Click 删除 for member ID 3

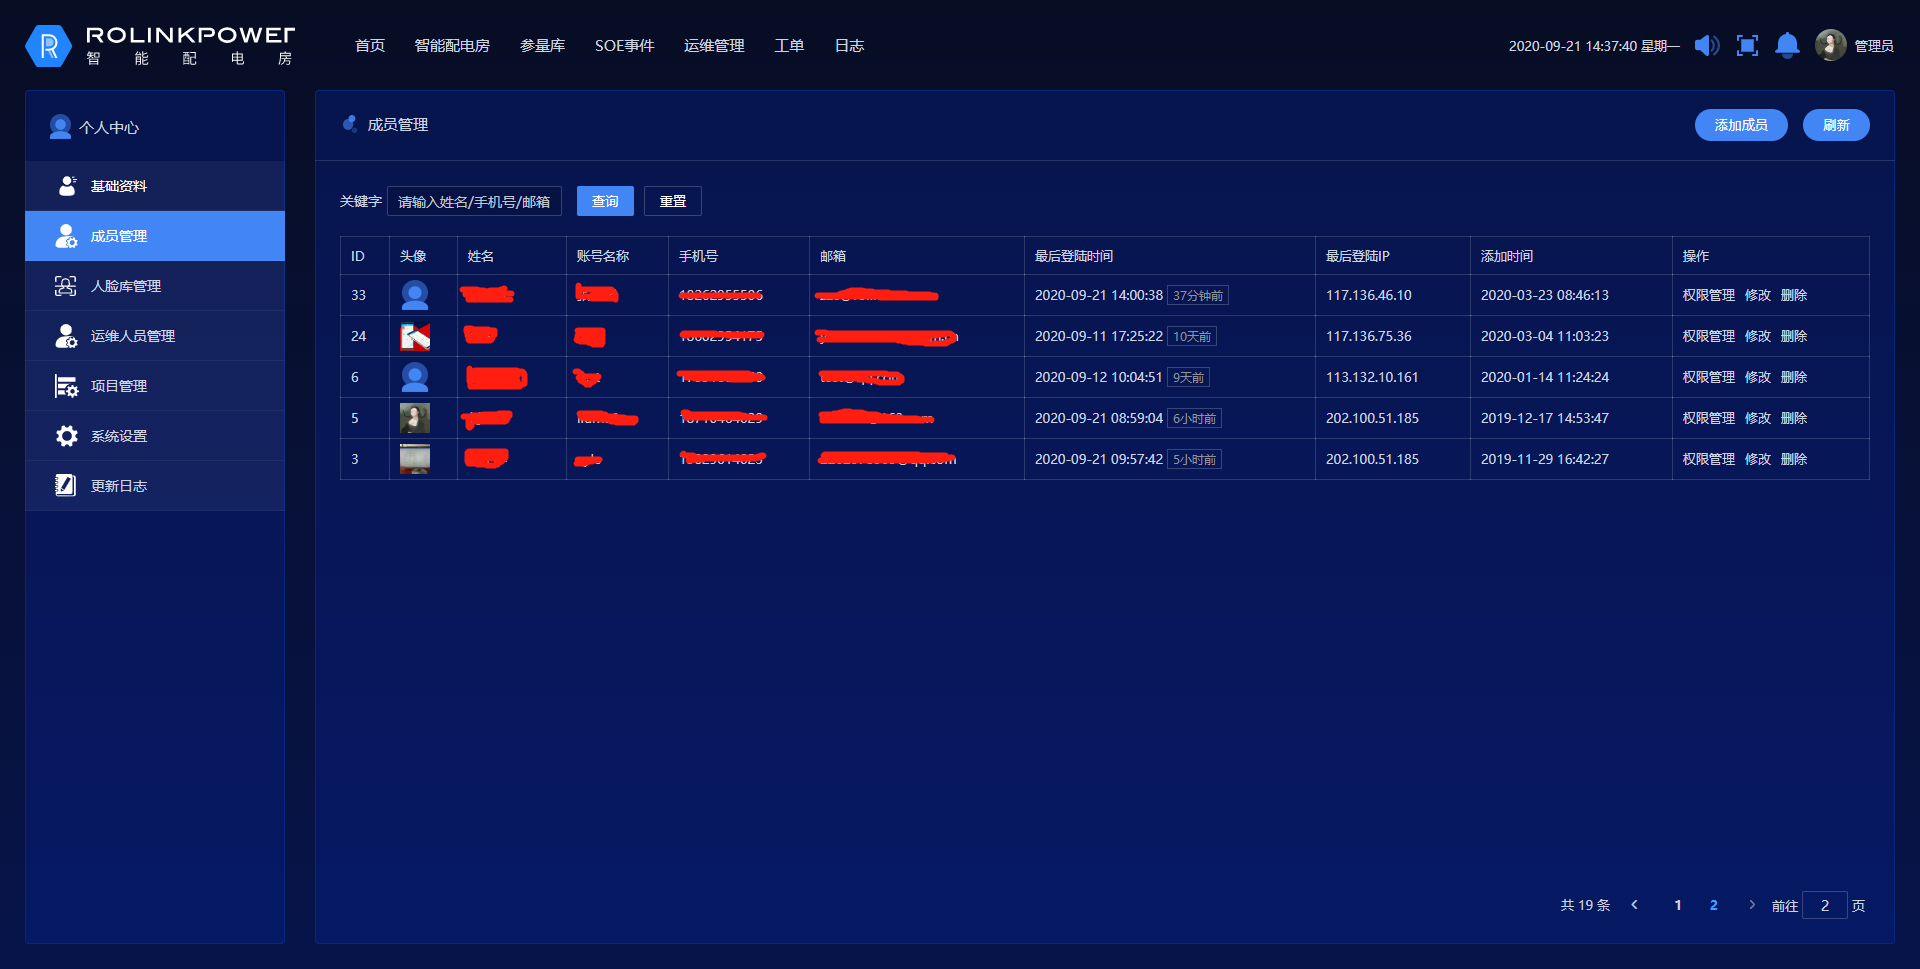[x=1794, y=459]
